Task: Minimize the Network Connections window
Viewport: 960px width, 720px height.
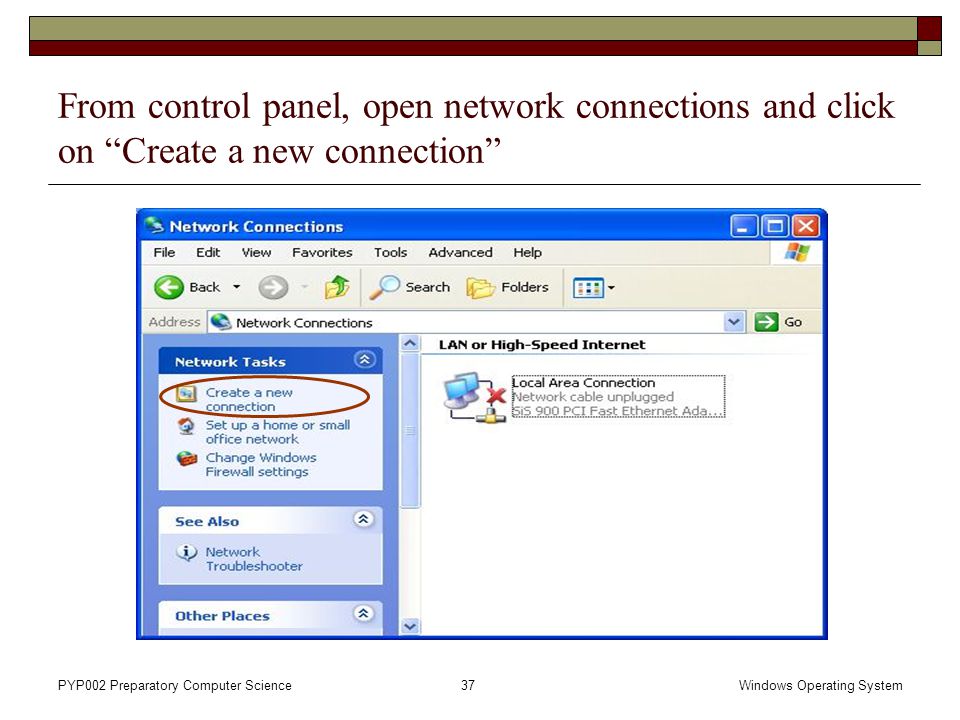Action: click(744, 227)
